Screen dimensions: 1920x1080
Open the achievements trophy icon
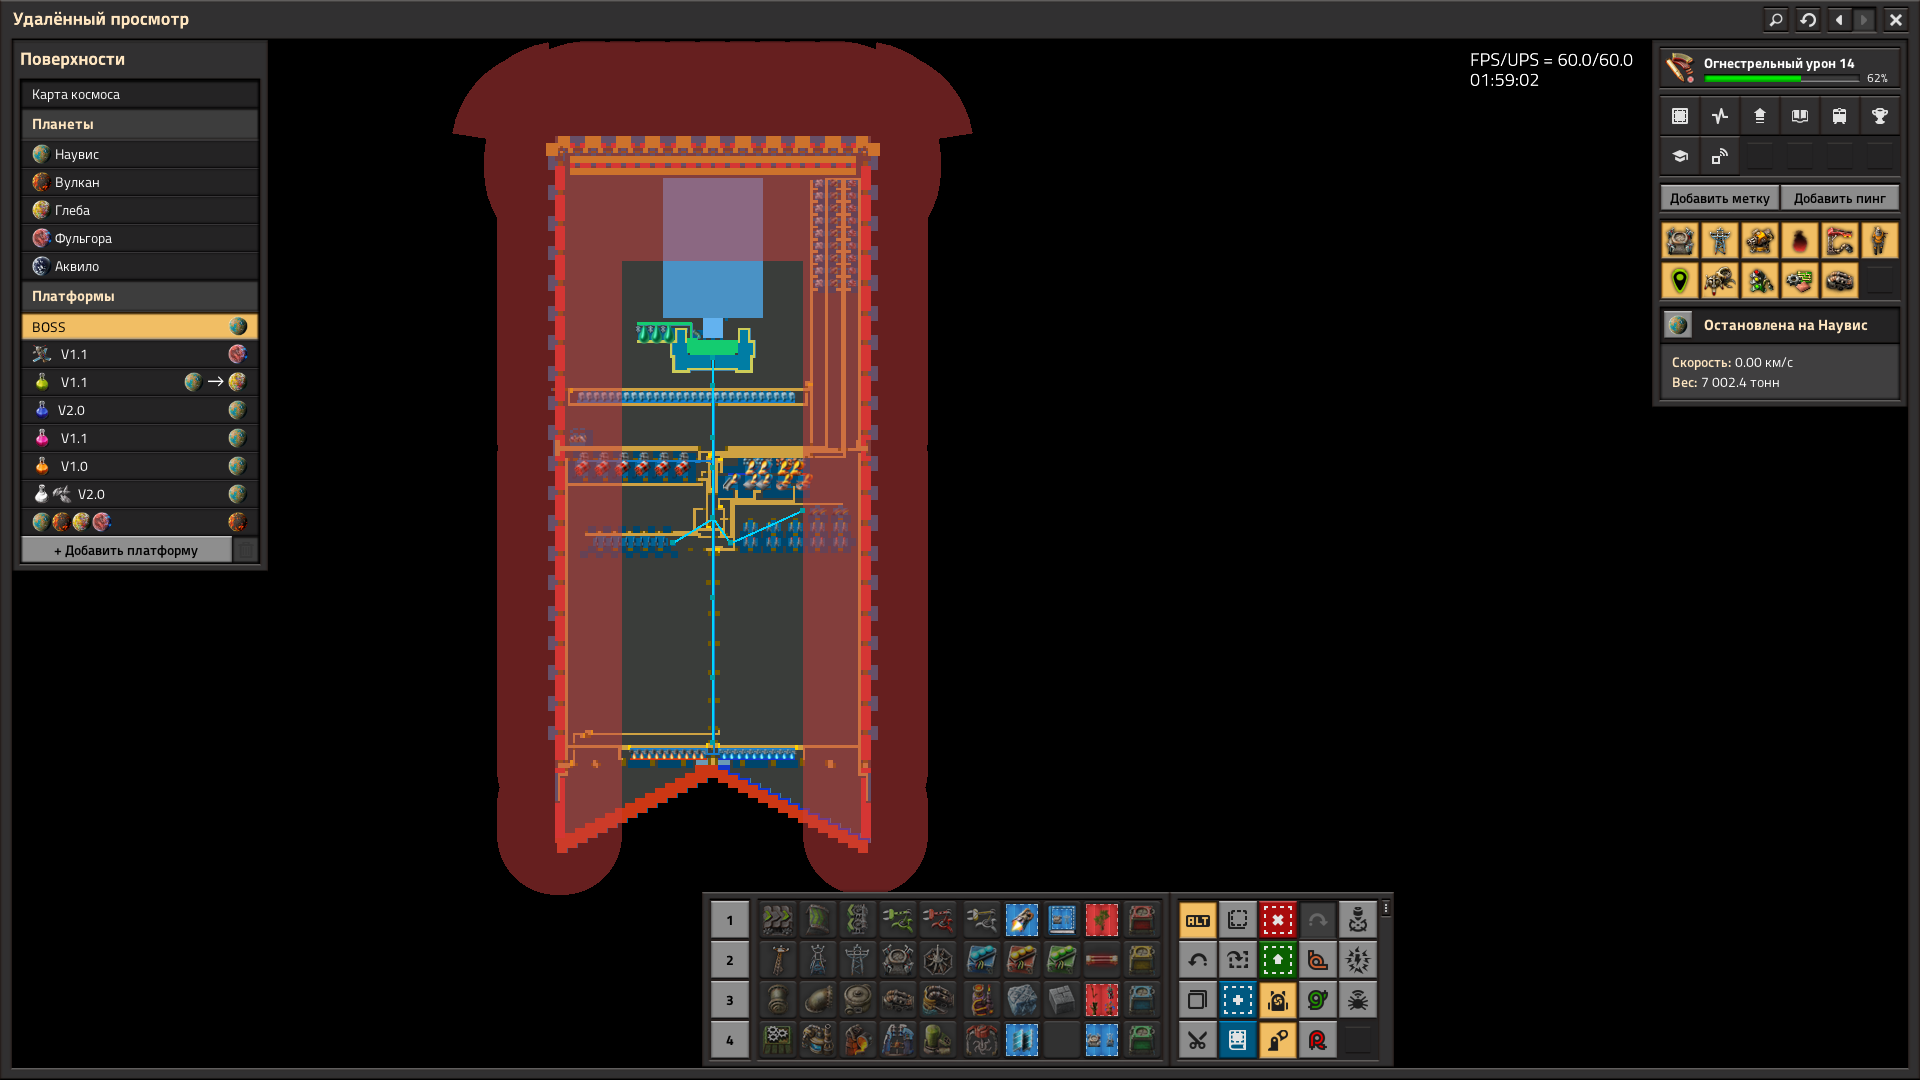click(x=1879, y=116)
